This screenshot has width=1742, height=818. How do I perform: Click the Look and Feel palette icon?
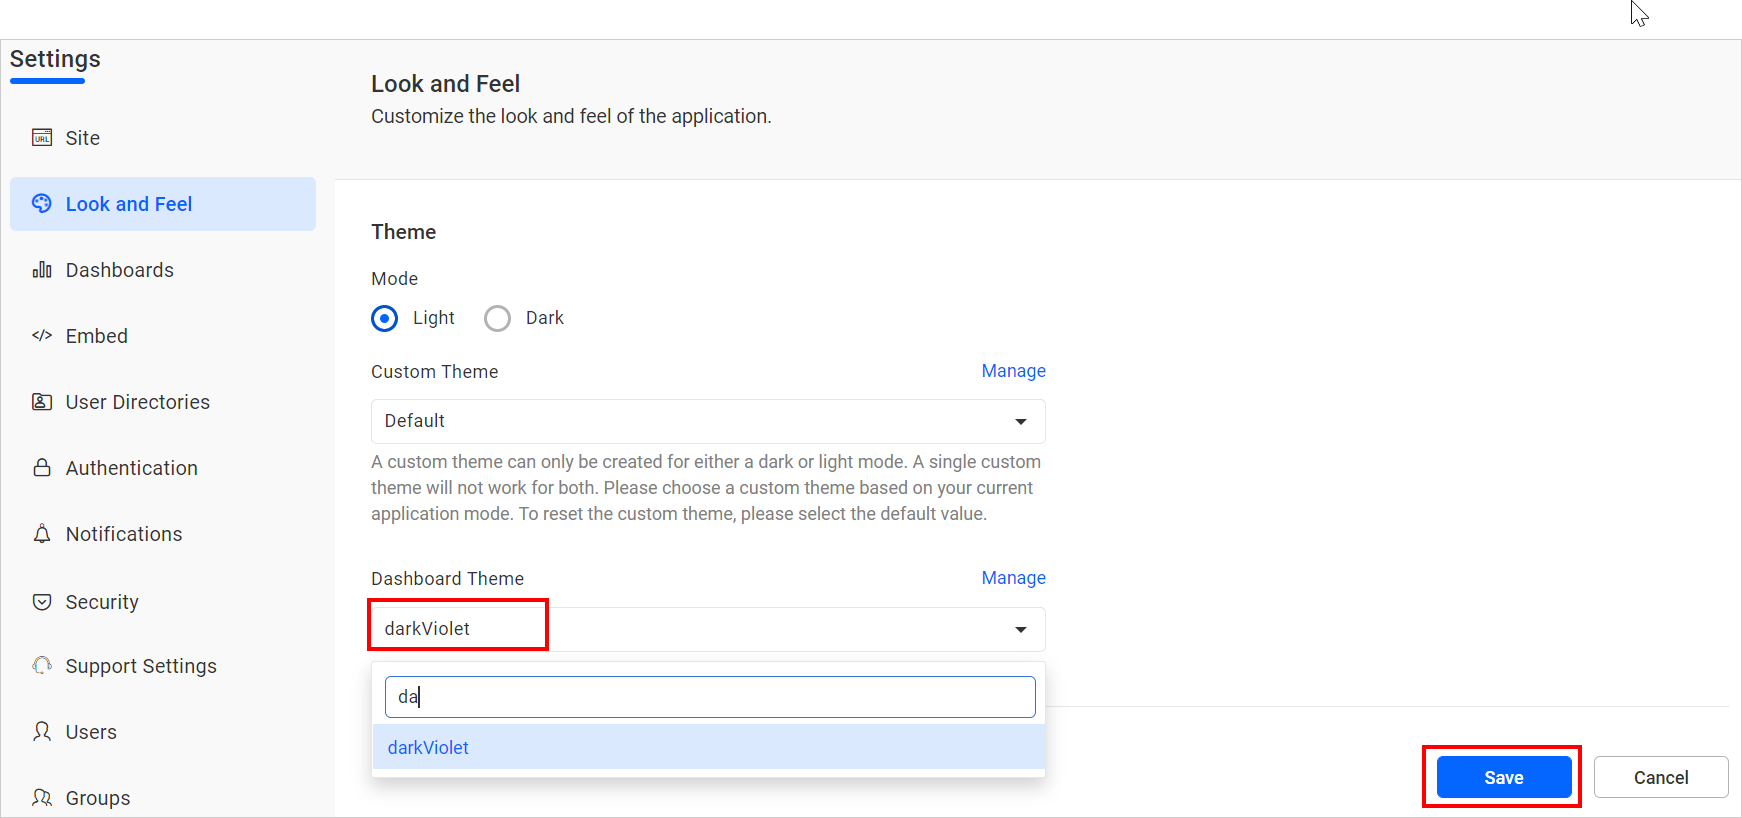[x=42, y=204]
